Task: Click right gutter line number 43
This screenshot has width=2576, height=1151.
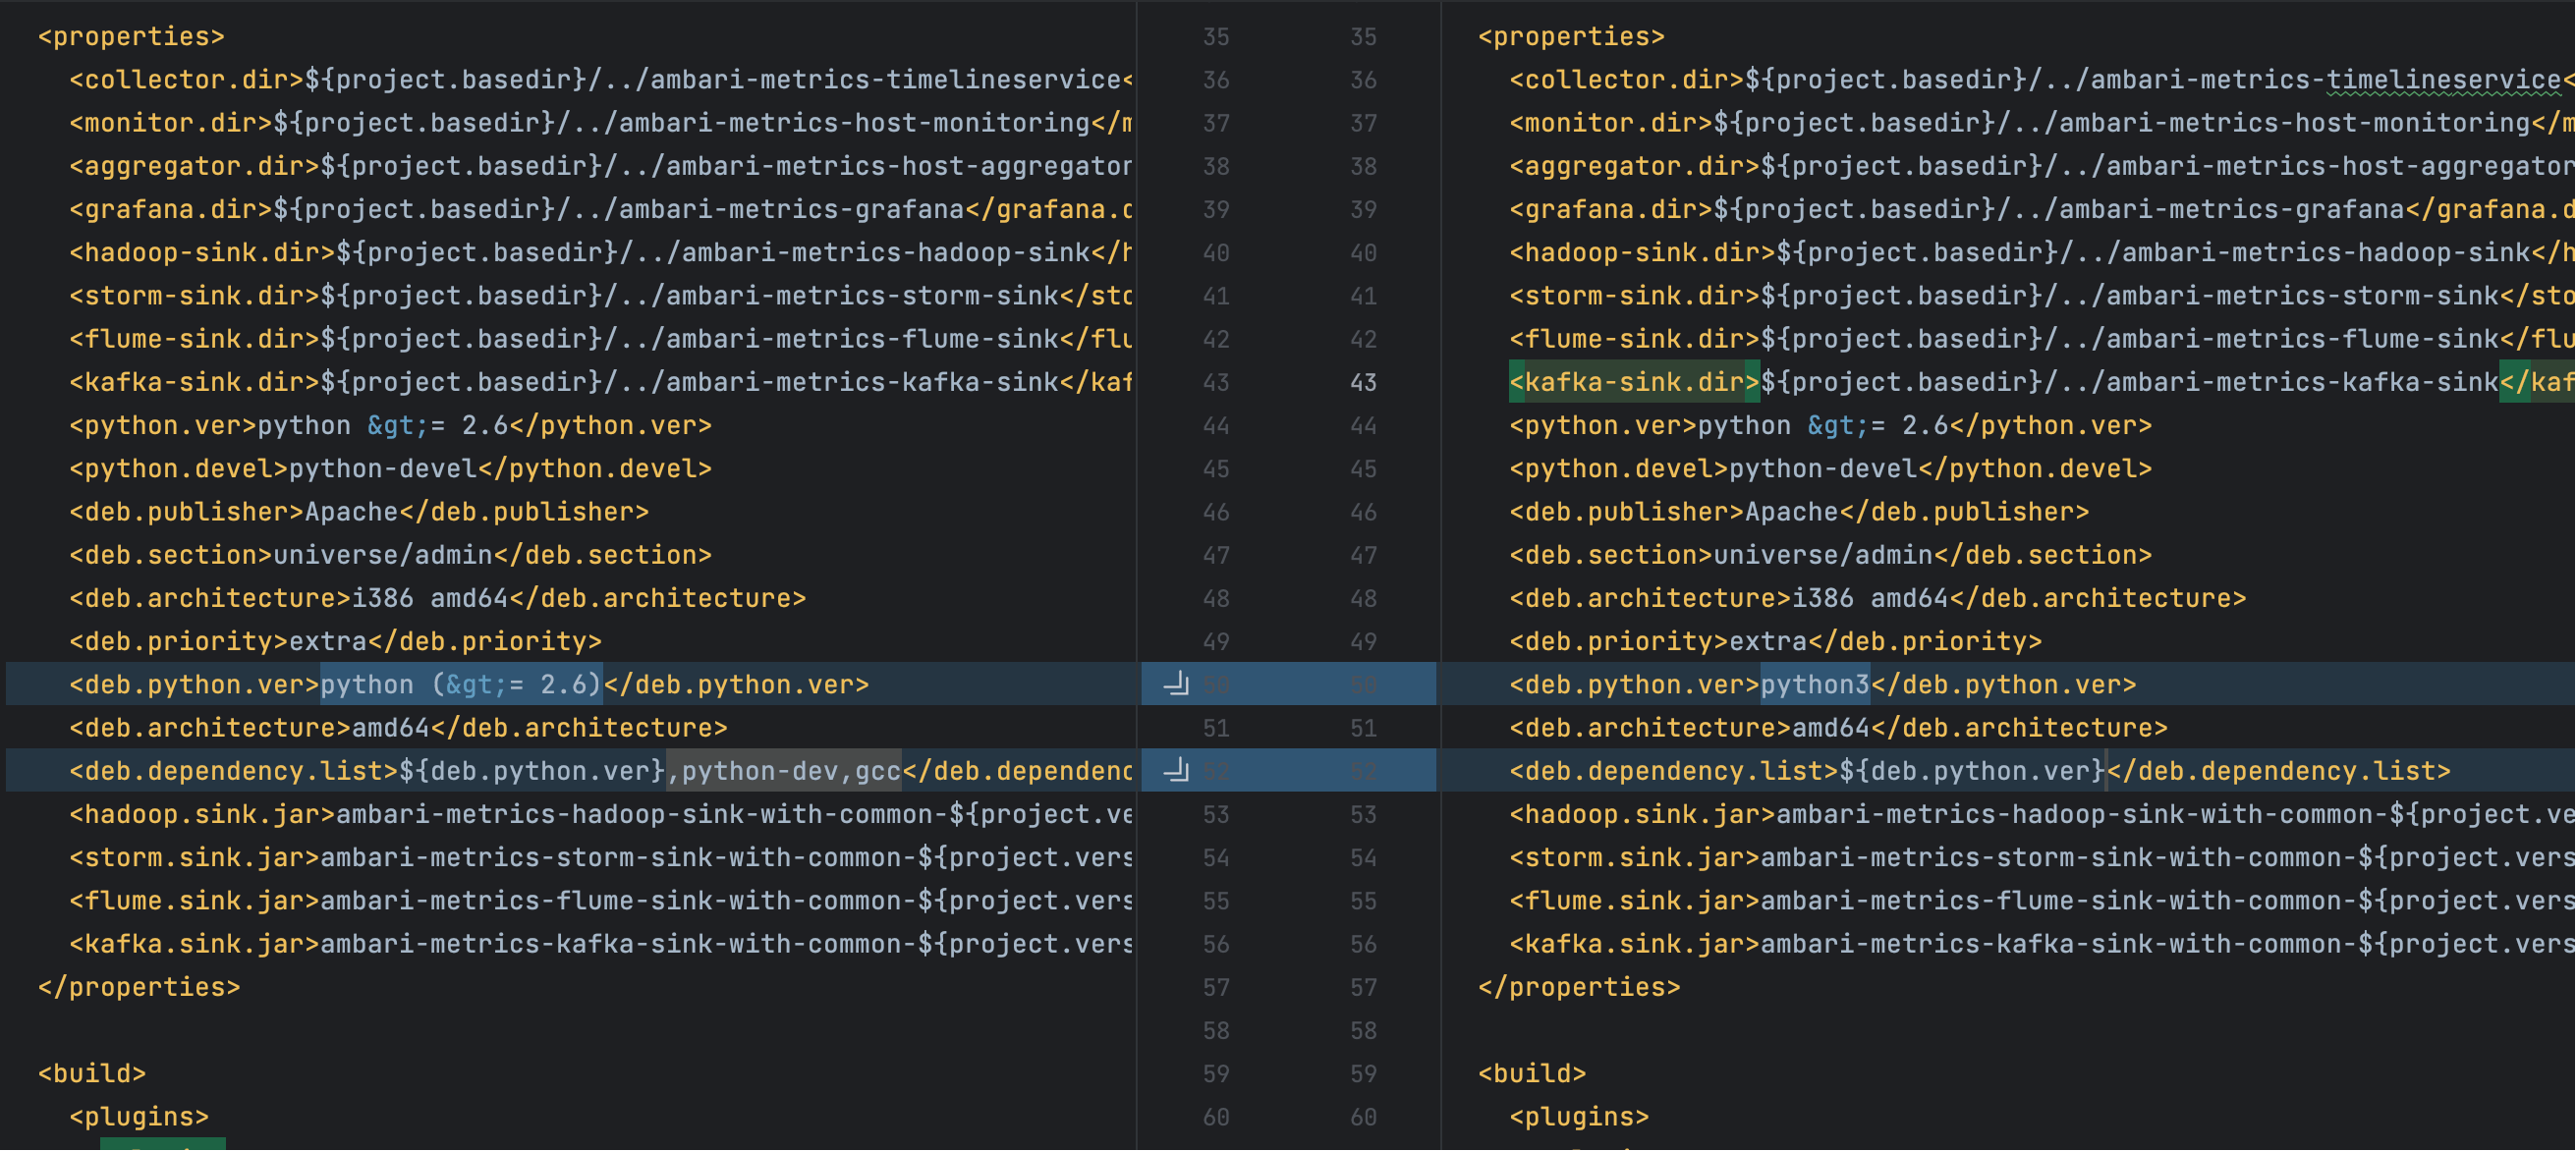Action: tap(1363, 382)
